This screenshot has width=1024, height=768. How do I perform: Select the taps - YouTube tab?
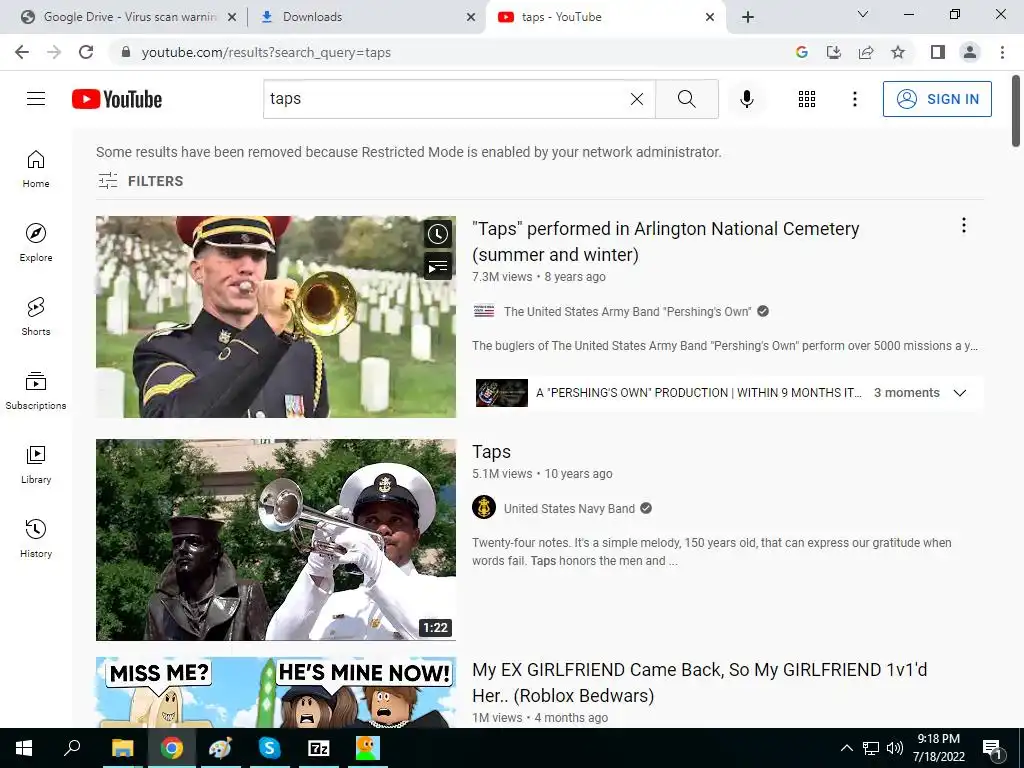coord(604,17)
